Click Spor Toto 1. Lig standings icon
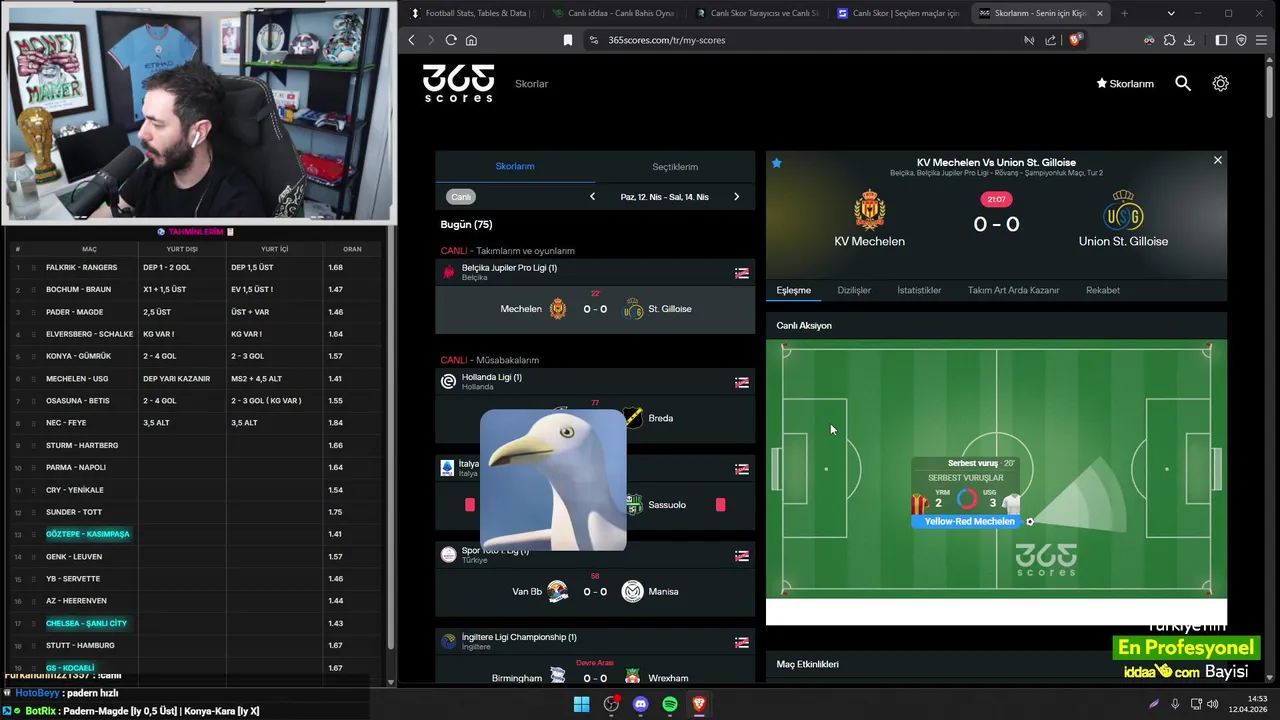1280x720 pixels. click(742, 555)
